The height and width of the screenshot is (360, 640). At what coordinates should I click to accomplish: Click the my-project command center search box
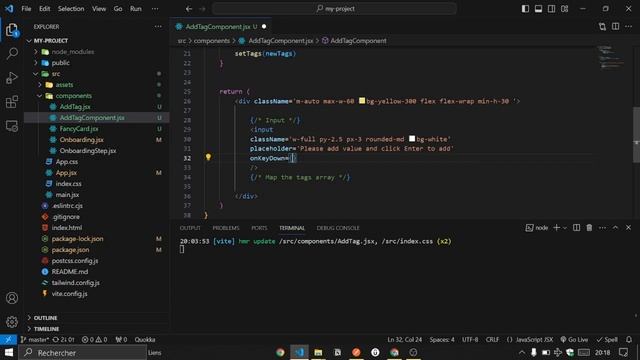[334, 9]
